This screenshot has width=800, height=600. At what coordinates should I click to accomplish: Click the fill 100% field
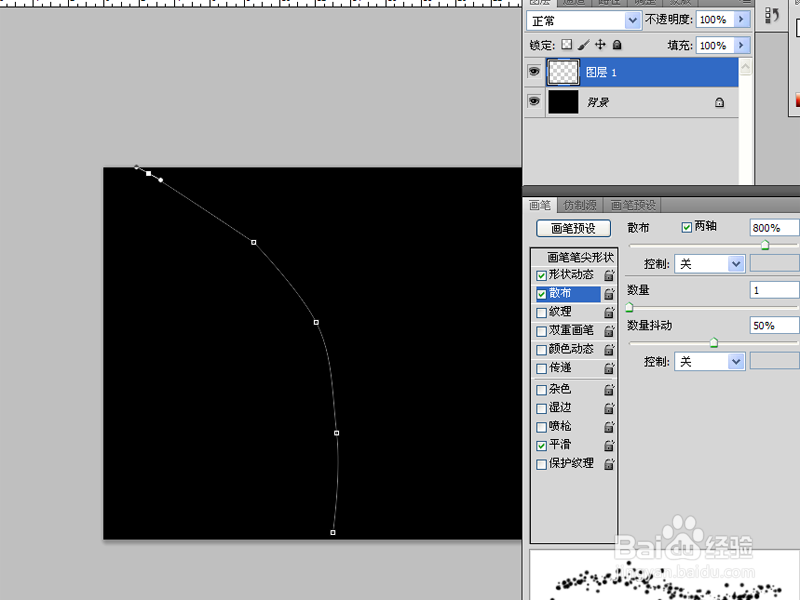pyautogui.click(x=715, y=45)
